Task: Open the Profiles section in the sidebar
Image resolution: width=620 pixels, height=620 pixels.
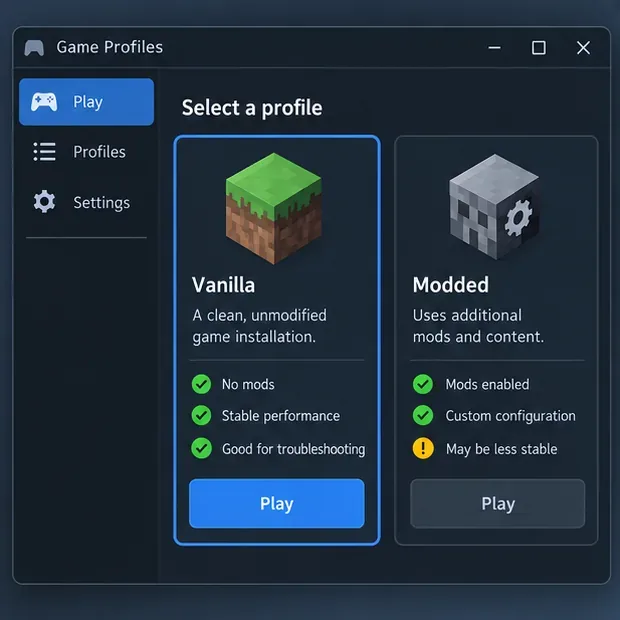Action: 86,152
